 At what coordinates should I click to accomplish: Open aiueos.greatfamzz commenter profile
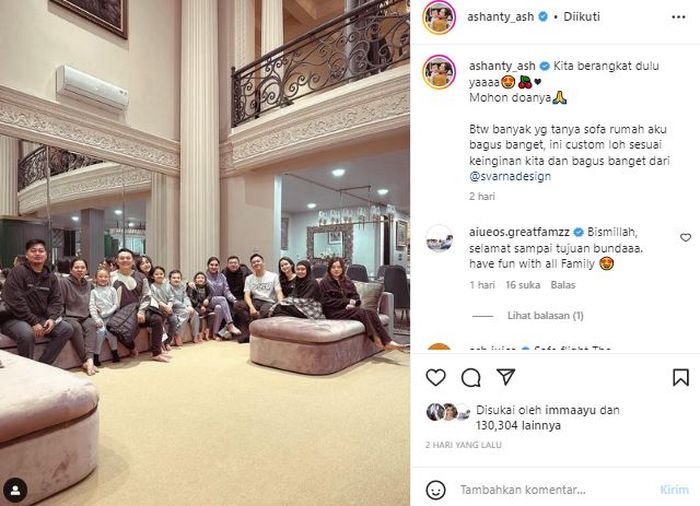pyautogui.click(x=519, y=232)
